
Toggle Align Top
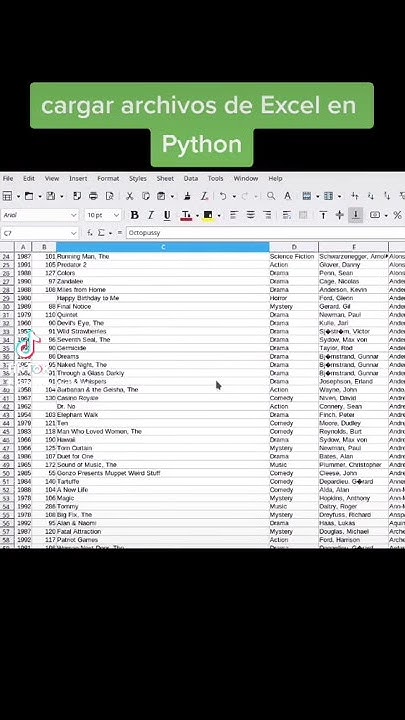click(x=323, y=215)
